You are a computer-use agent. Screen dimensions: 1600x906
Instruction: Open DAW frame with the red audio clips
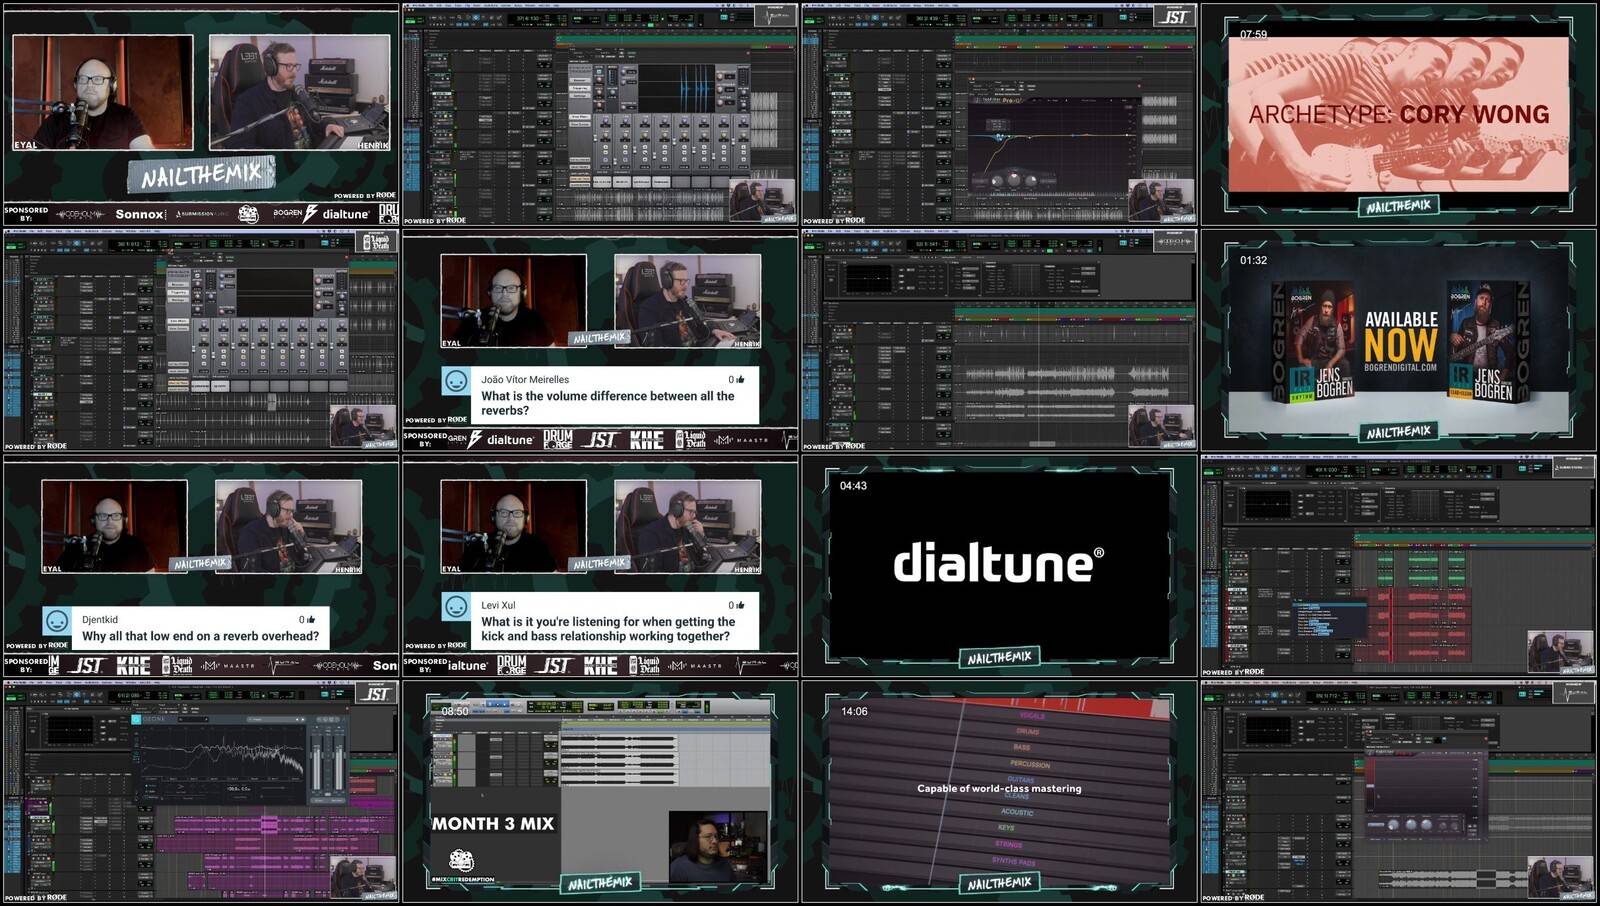pyautogui.click(x=1399, y=566)
